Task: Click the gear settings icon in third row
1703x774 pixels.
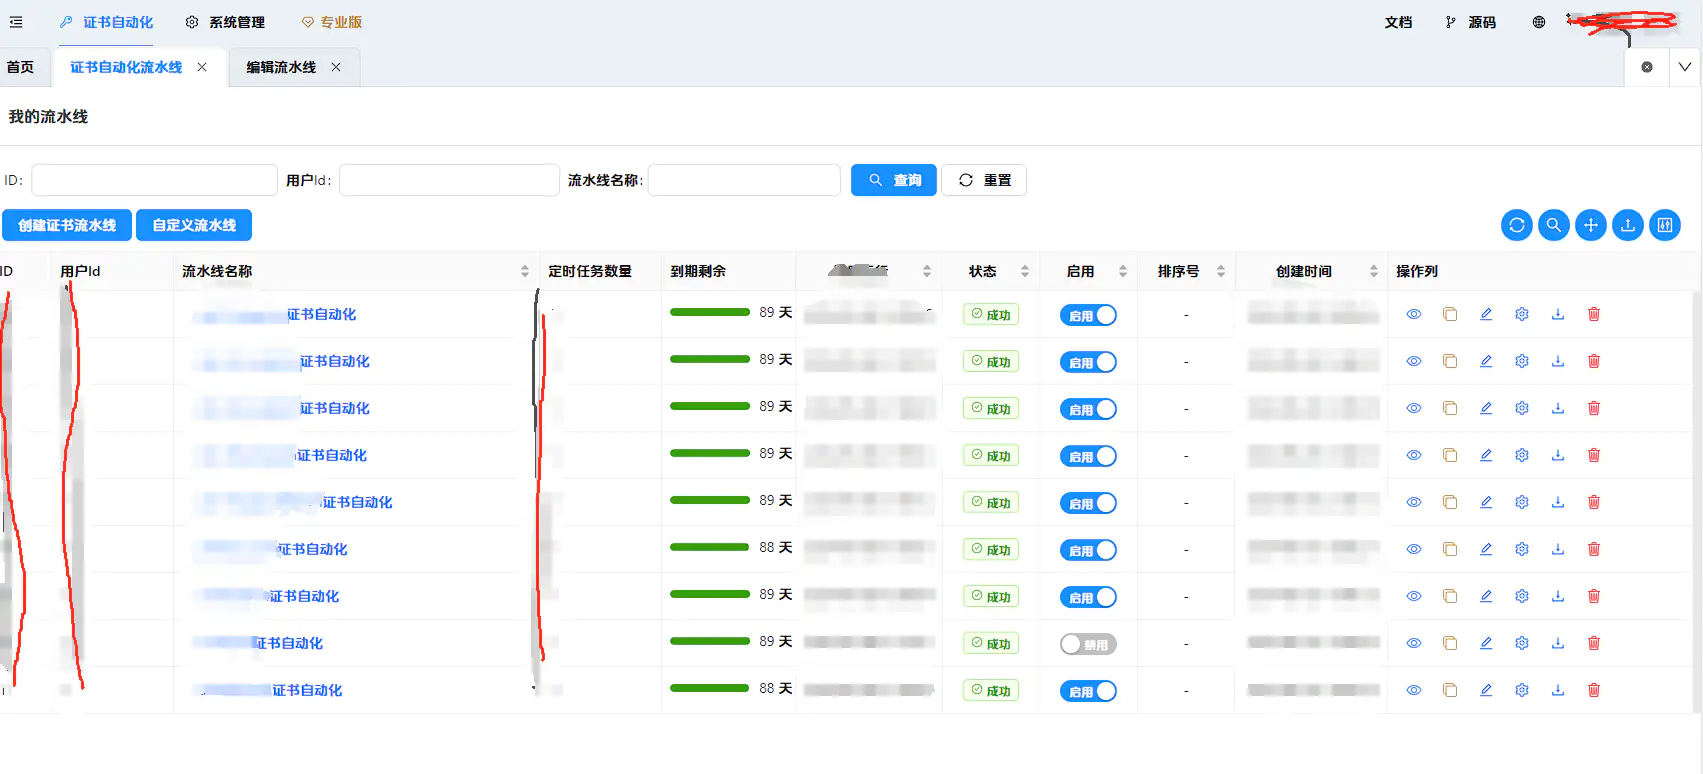Action: pyautogui.click(x=1521, y=408)
